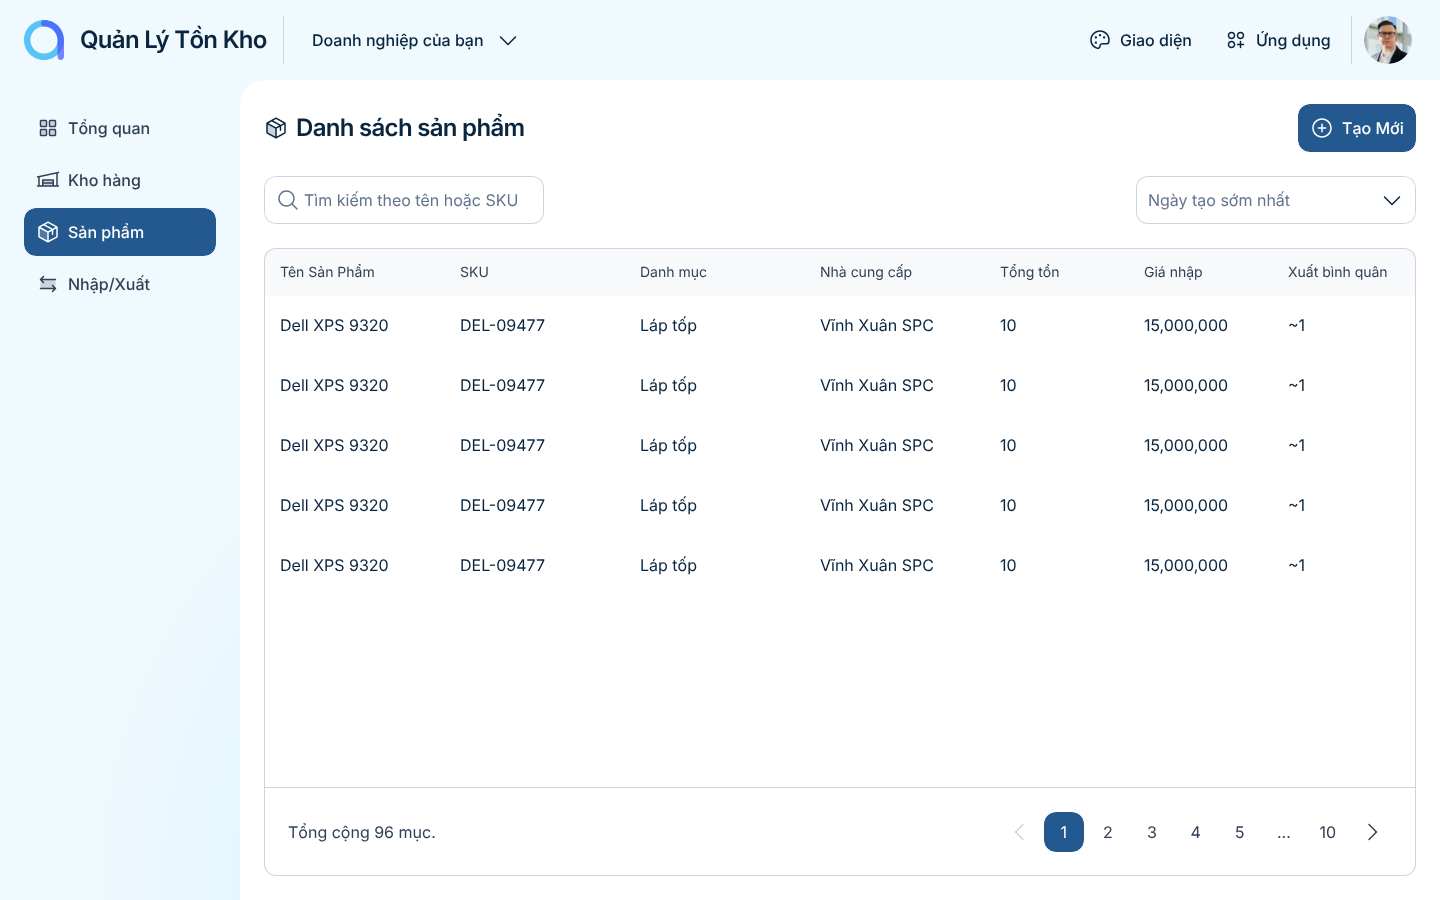Go to page 10 in pagination
The width and height of the screenshot is (1440, 900).
pyautogui.click(x=1327, y=832)
